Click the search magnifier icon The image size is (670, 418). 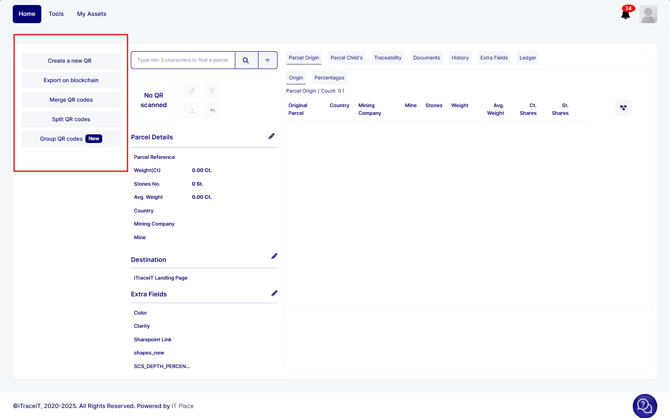coord(246,60)
